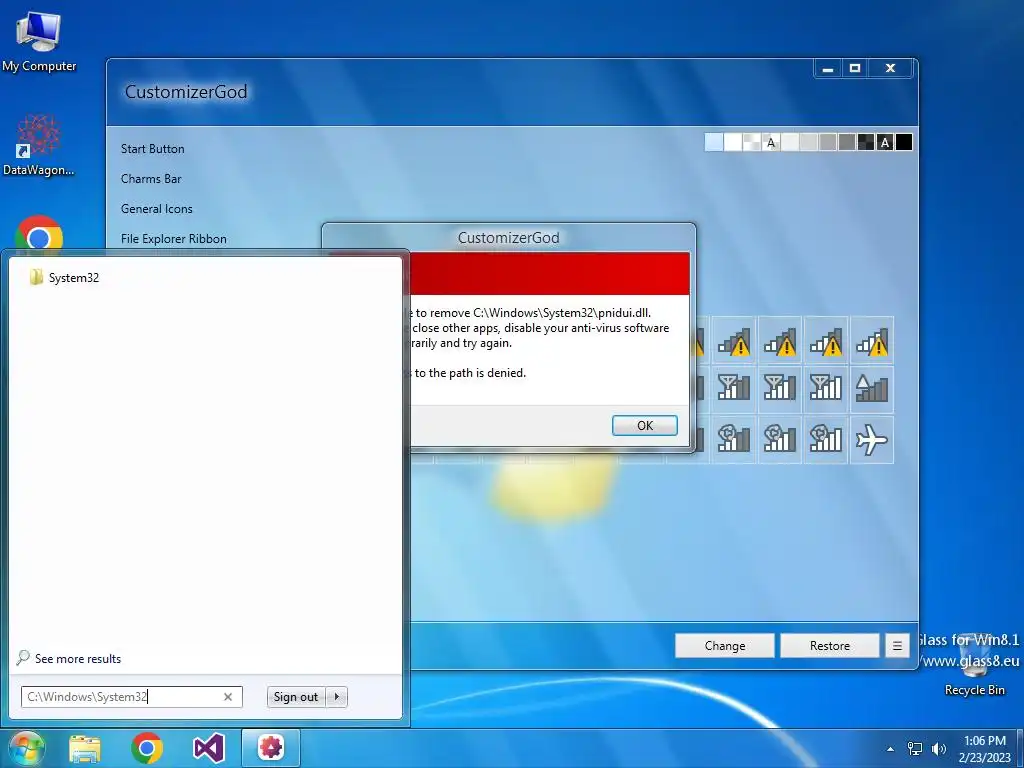Click the Sign out button
This screenshot has height=768, width=1024.
295,697
